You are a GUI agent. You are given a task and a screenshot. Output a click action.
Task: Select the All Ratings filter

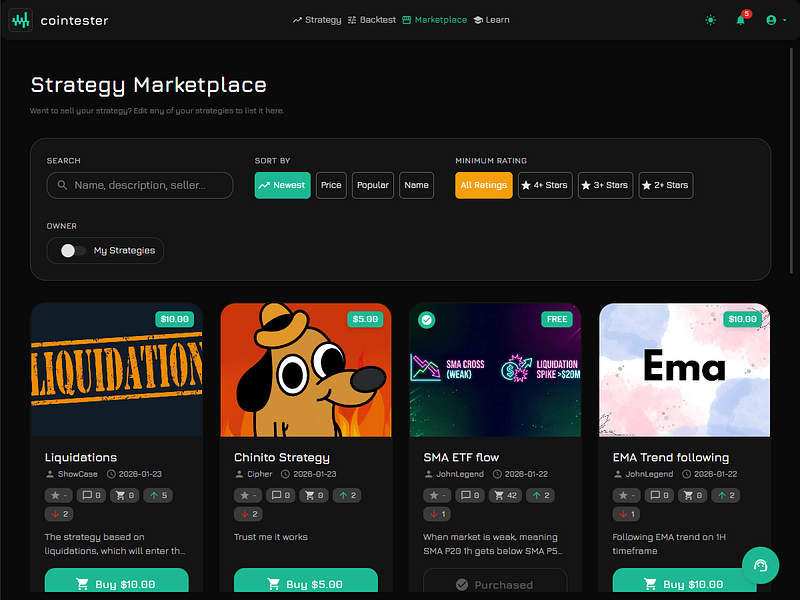click(x=484, y=185)
